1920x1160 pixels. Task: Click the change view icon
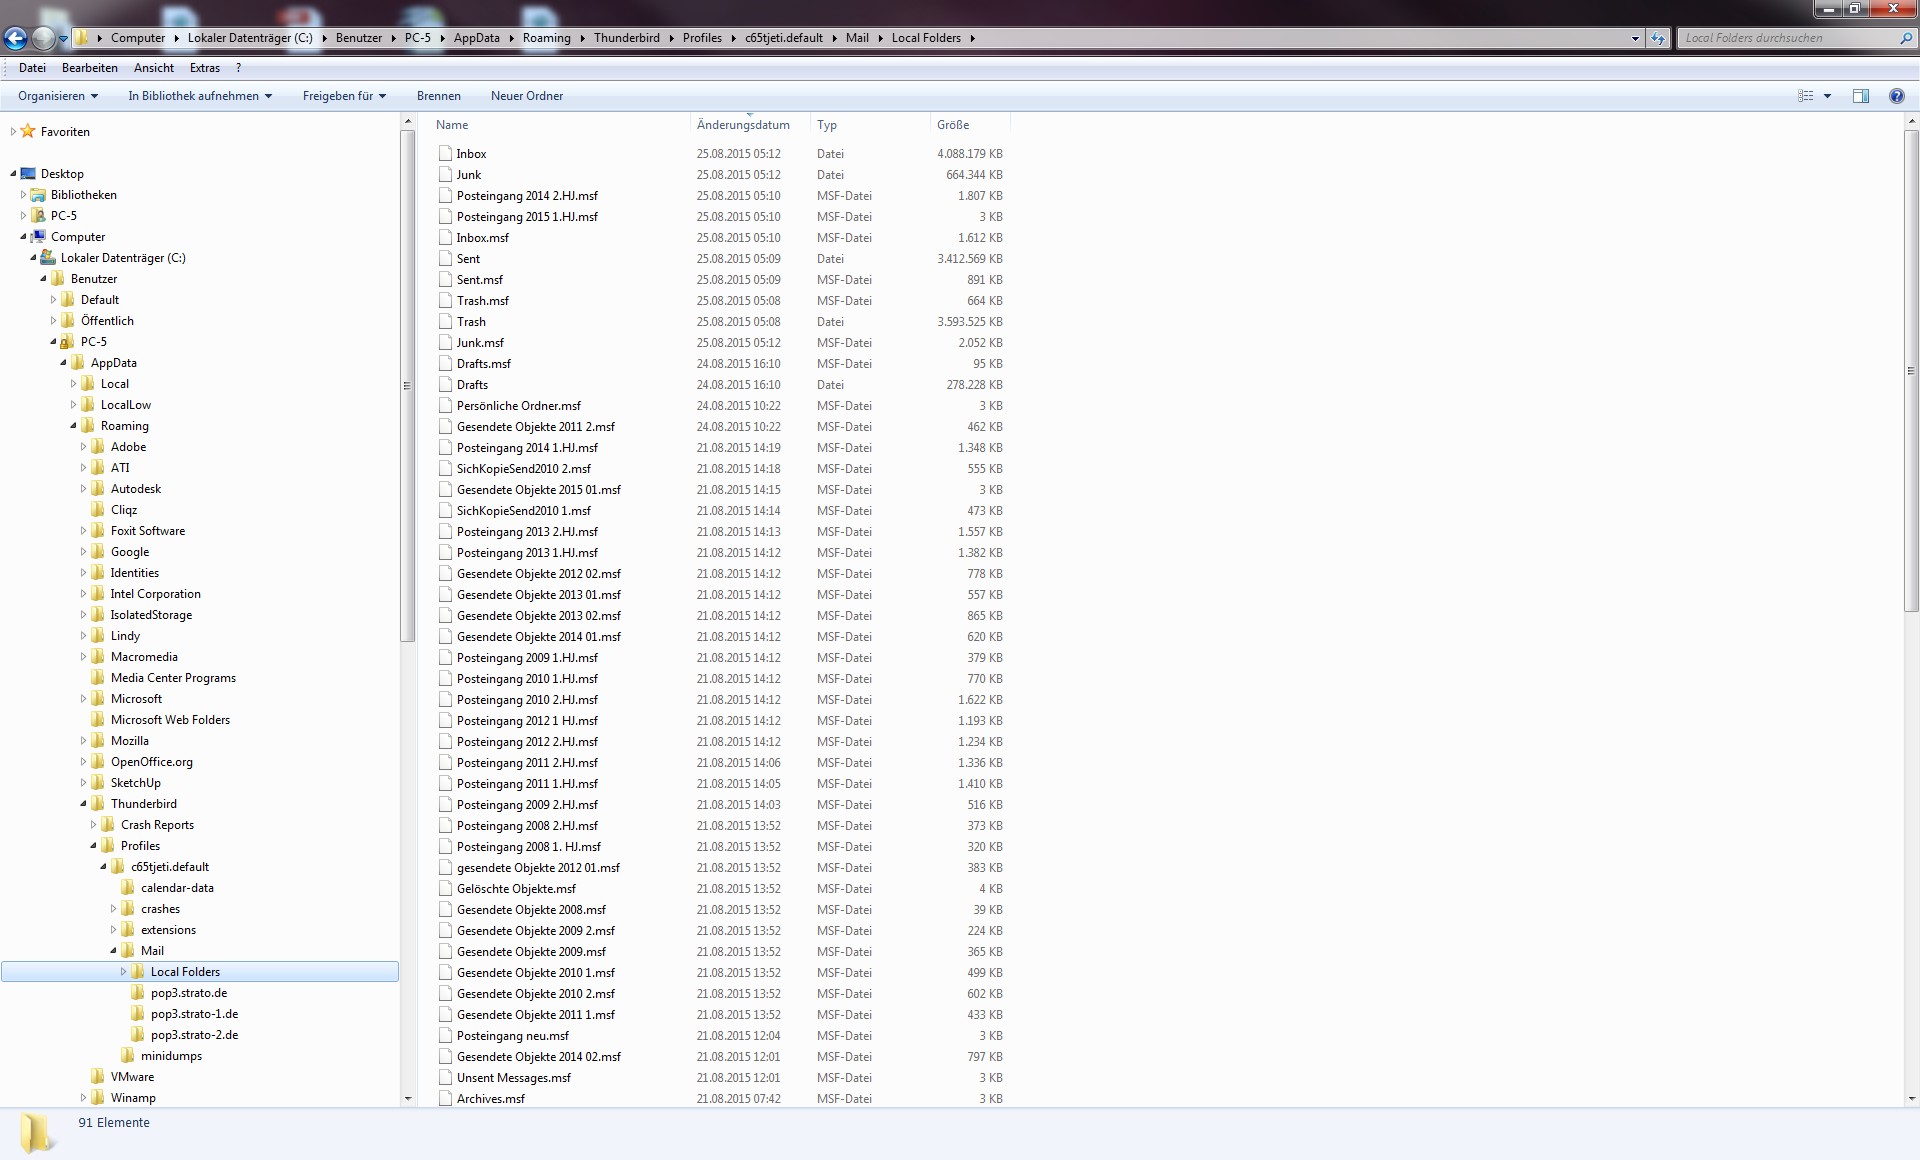tap(1806, 96)
